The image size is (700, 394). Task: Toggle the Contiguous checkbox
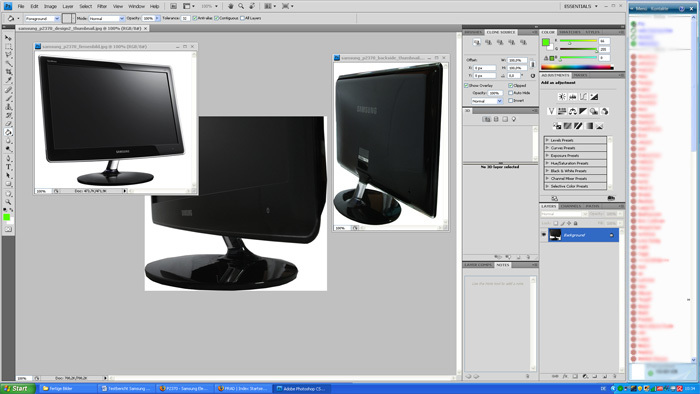pyautogui.click(x=217, y=18)
